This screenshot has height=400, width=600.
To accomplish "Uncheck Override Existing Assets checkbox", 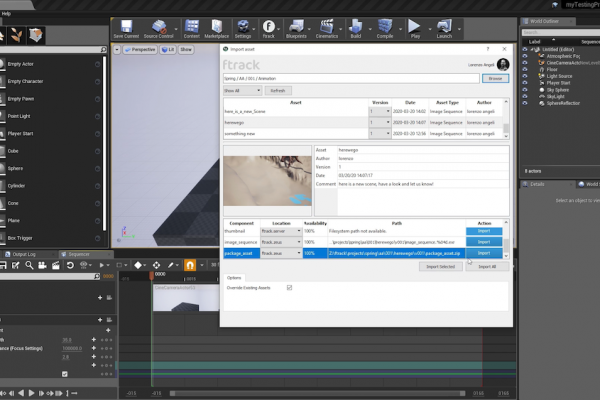I will 289,287.
